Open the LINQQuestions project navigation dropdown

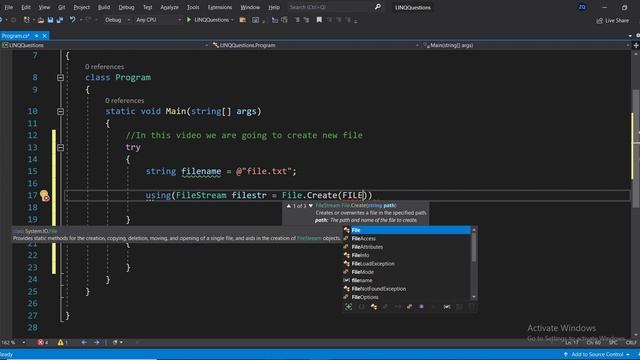coord(105,45)
